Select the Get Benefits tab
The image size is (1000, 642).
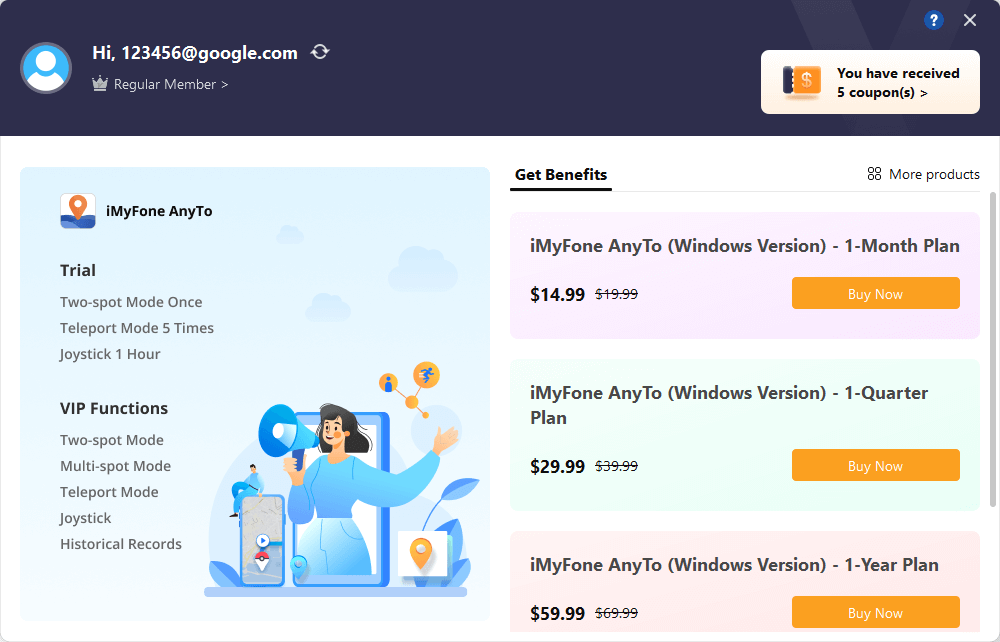561,175
